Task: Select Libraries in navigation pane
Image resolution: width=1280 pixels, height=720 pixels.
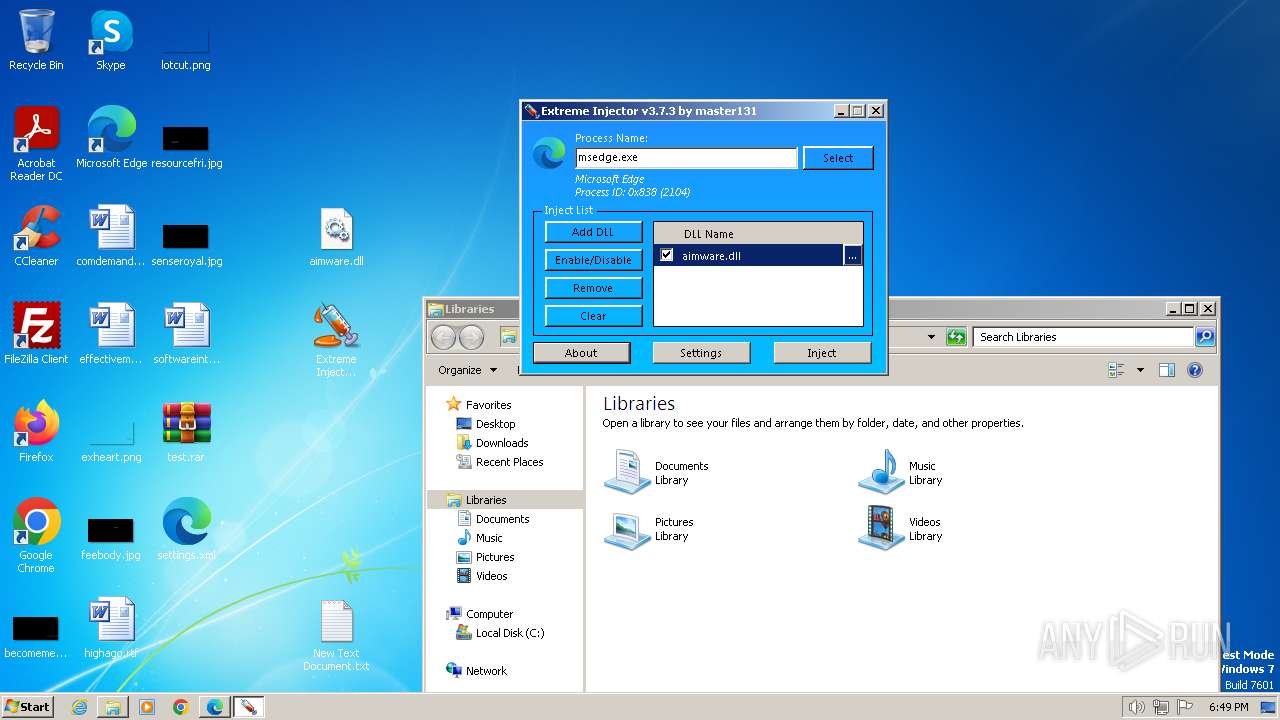Action: click(x=505, y=500)
